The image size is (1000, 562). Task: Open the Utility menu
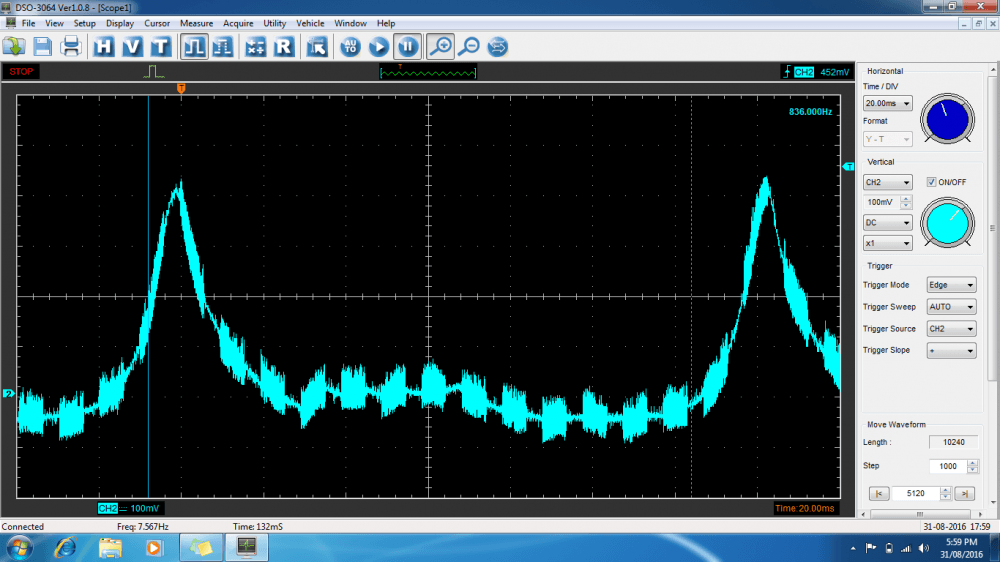(x=274, y=23)
